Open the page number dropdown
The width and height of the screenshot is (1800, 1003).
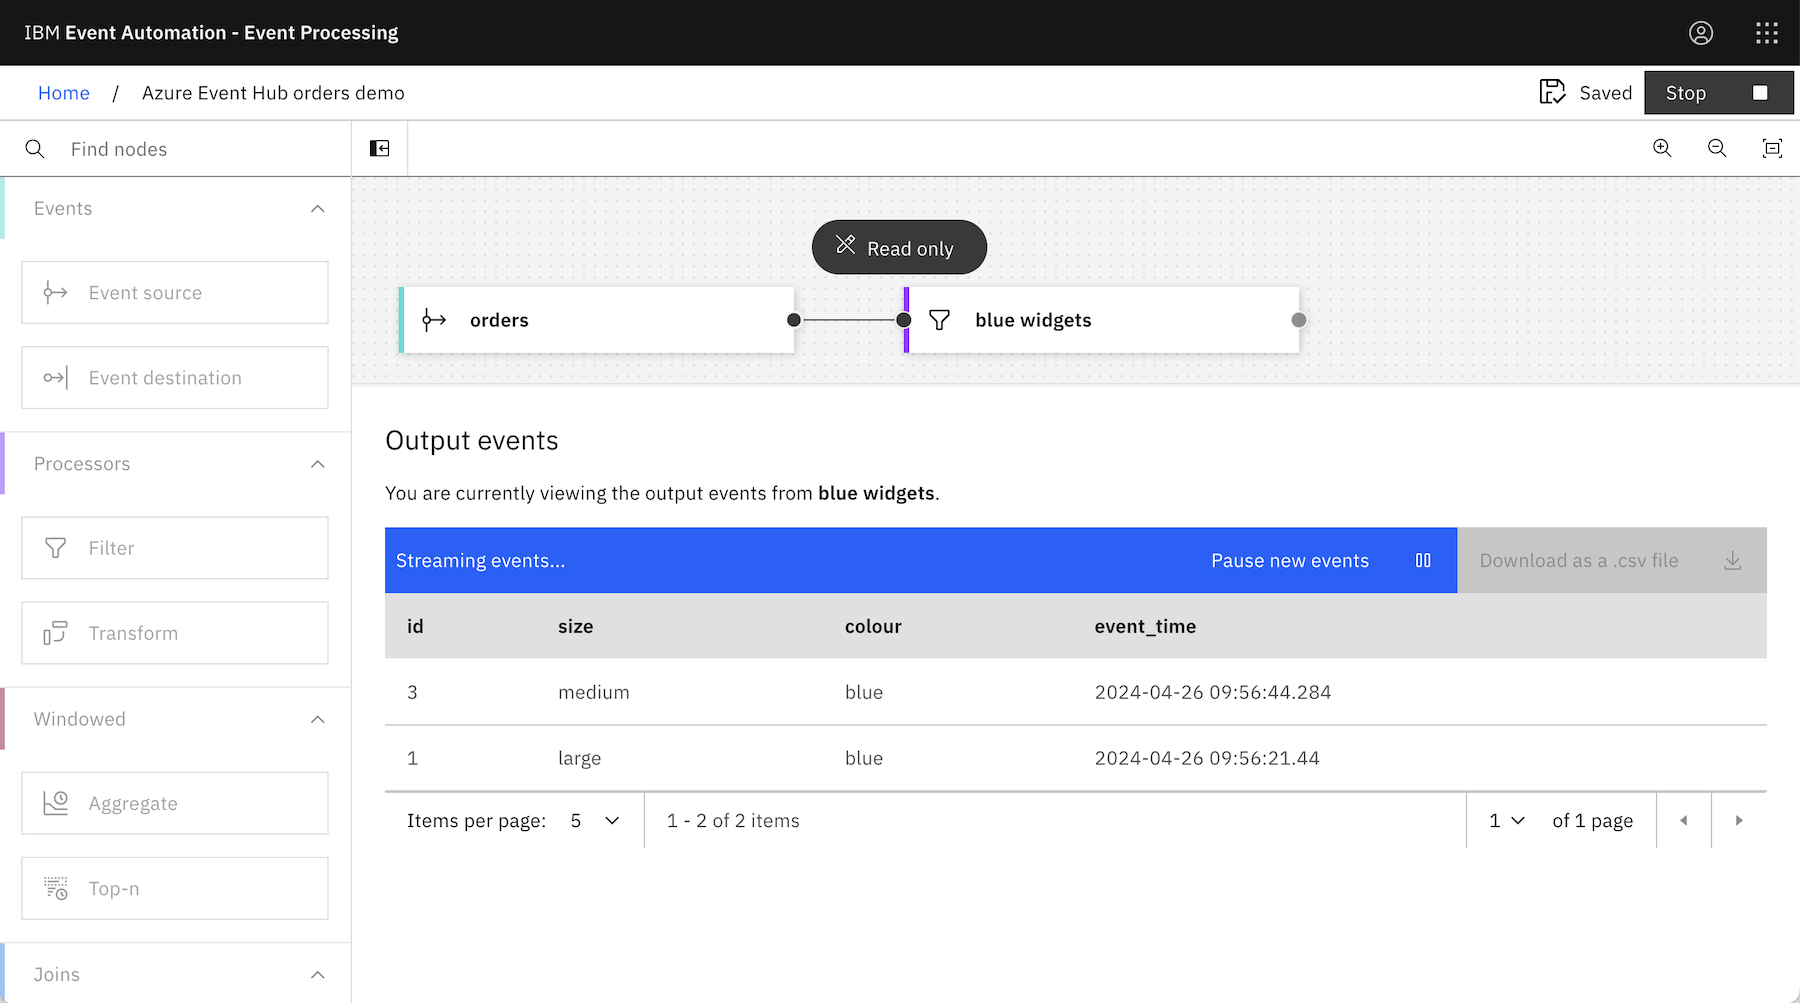pyautogui.click(x=1506, y=821)
